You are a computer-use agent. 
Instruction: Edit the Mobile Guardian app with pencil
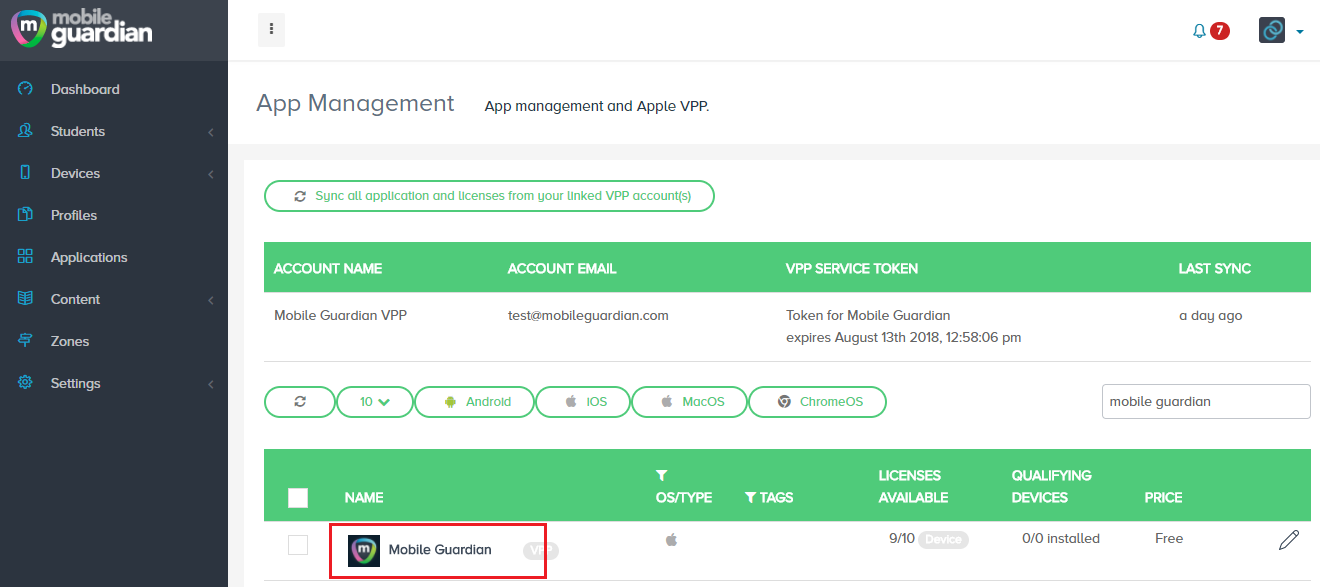point(1289,540)
